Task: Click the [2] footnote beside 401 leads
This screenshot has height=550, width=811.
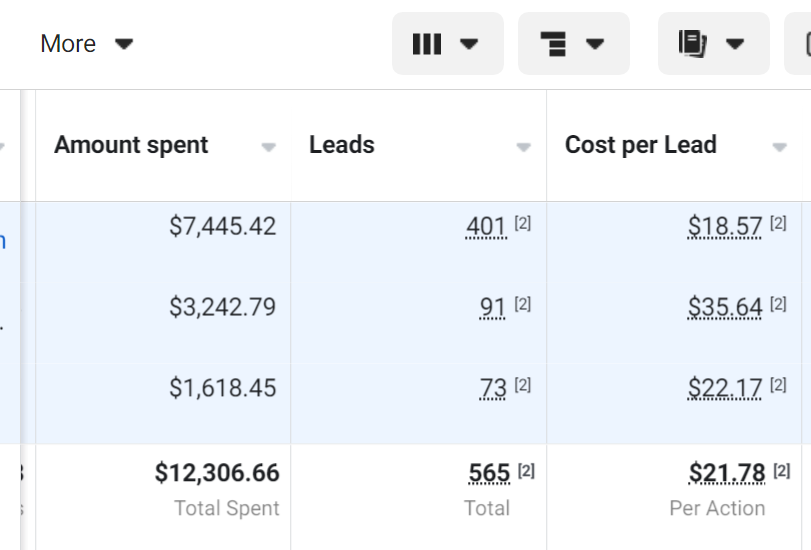Action: 522,224
